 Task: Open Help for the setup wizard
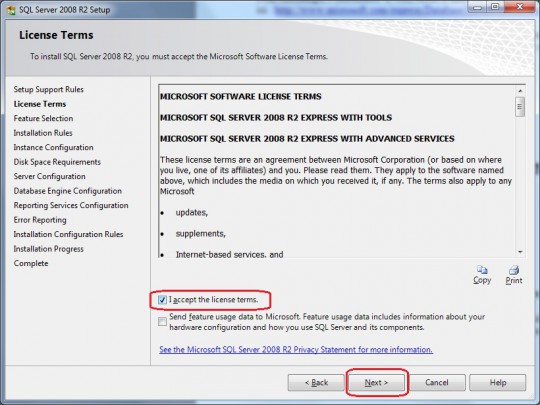click(x=498, y=383)
